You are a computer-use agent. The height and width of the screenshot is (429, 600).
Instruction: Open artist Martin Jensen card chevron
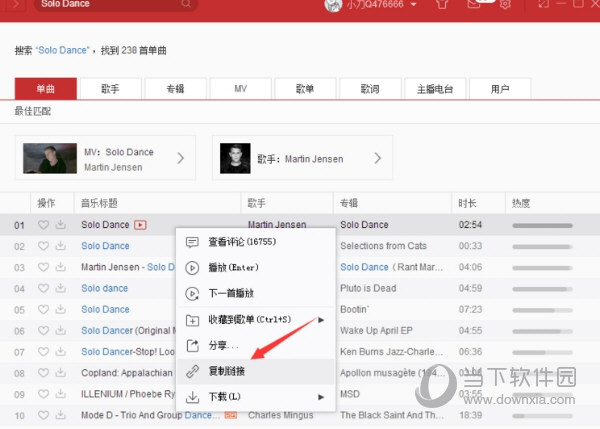(378, 158)
